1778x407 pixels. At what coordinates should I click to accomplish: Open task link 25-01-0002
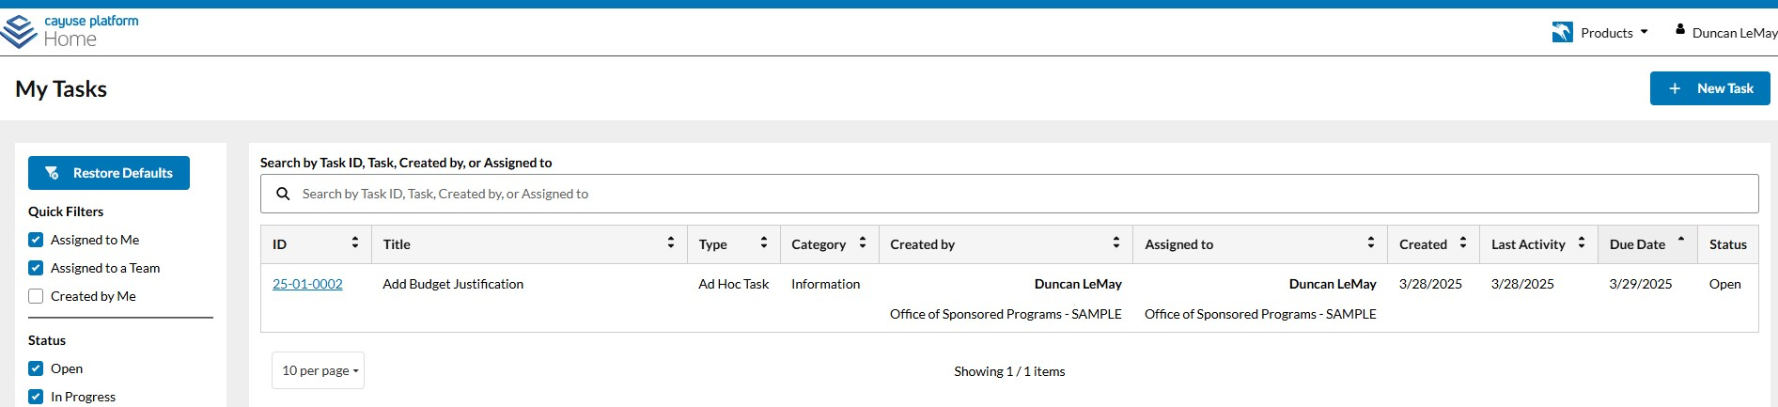(307, 284)
